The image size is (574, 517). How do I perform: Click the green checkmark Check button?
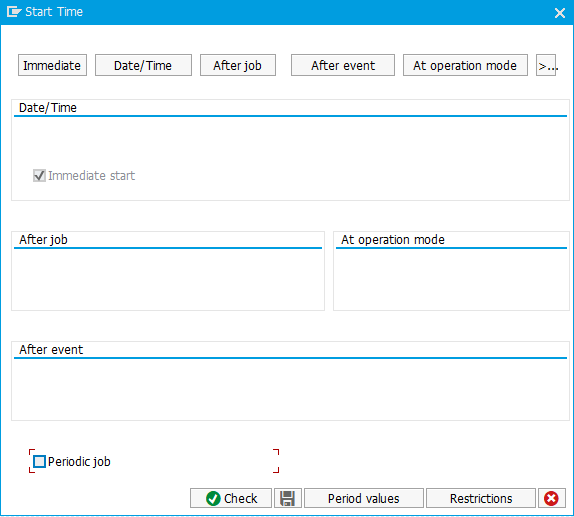[231, 498]
